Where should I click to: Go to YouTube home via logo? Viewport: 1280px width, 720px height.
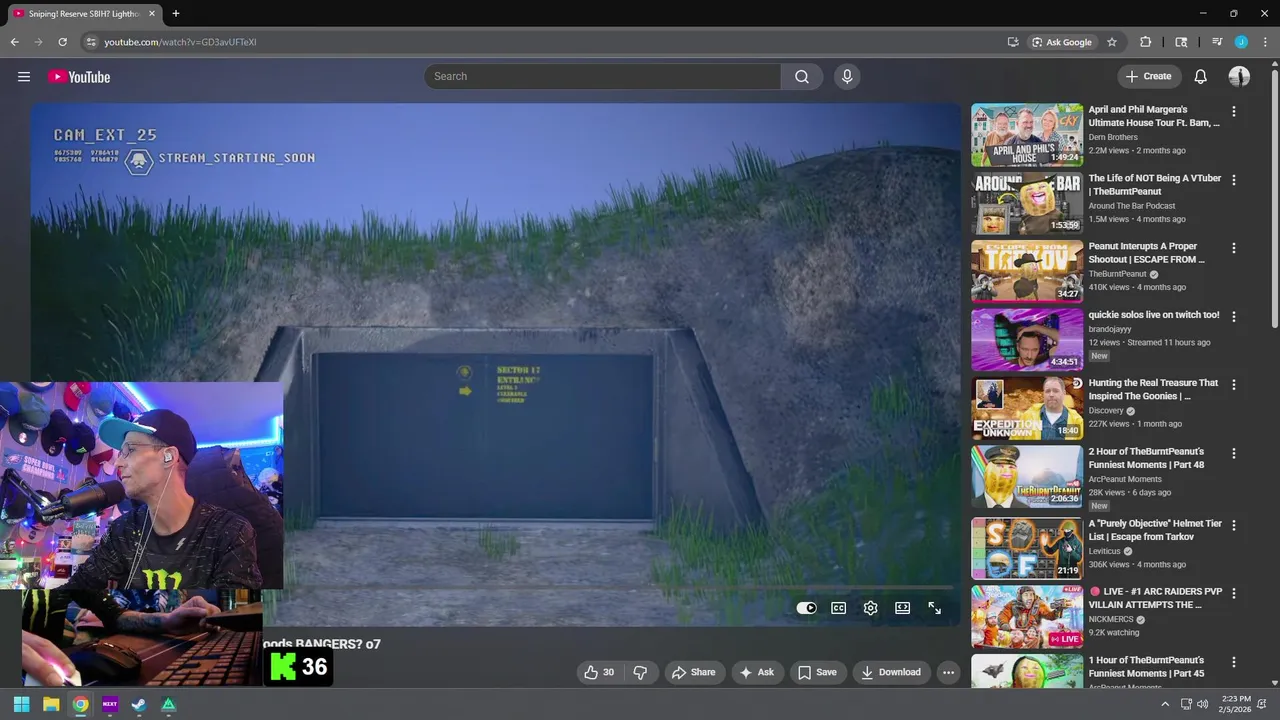tap(79, 77)
